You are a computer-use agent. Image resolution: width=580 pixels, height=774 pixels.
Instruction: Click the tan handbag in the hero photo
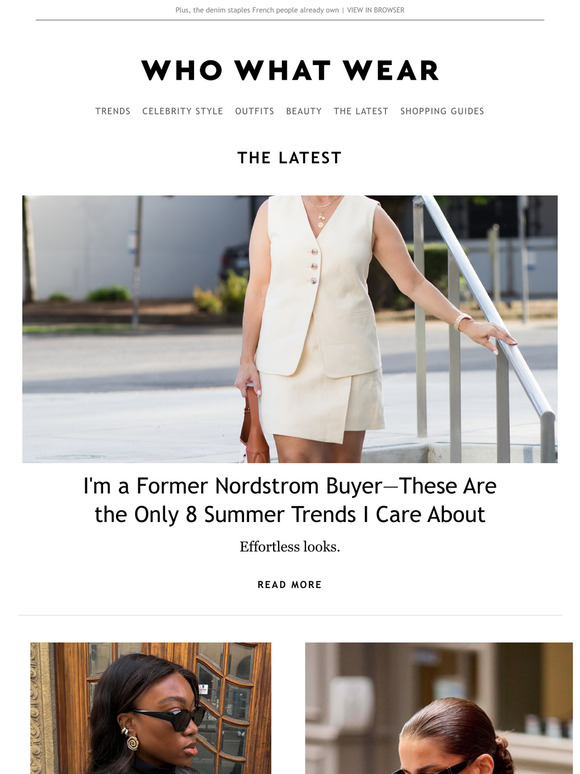(x=254, y=427)
